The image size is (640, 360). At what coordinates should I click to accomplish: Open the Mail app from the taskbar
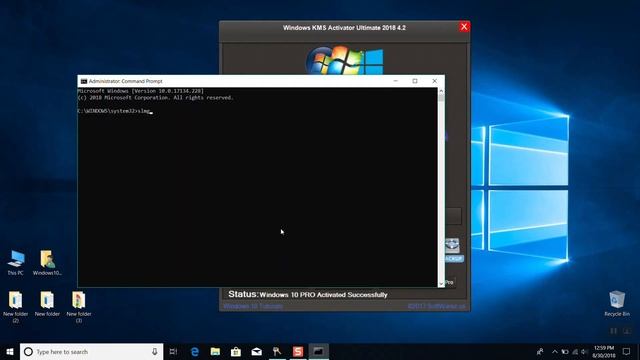(256, 351)
